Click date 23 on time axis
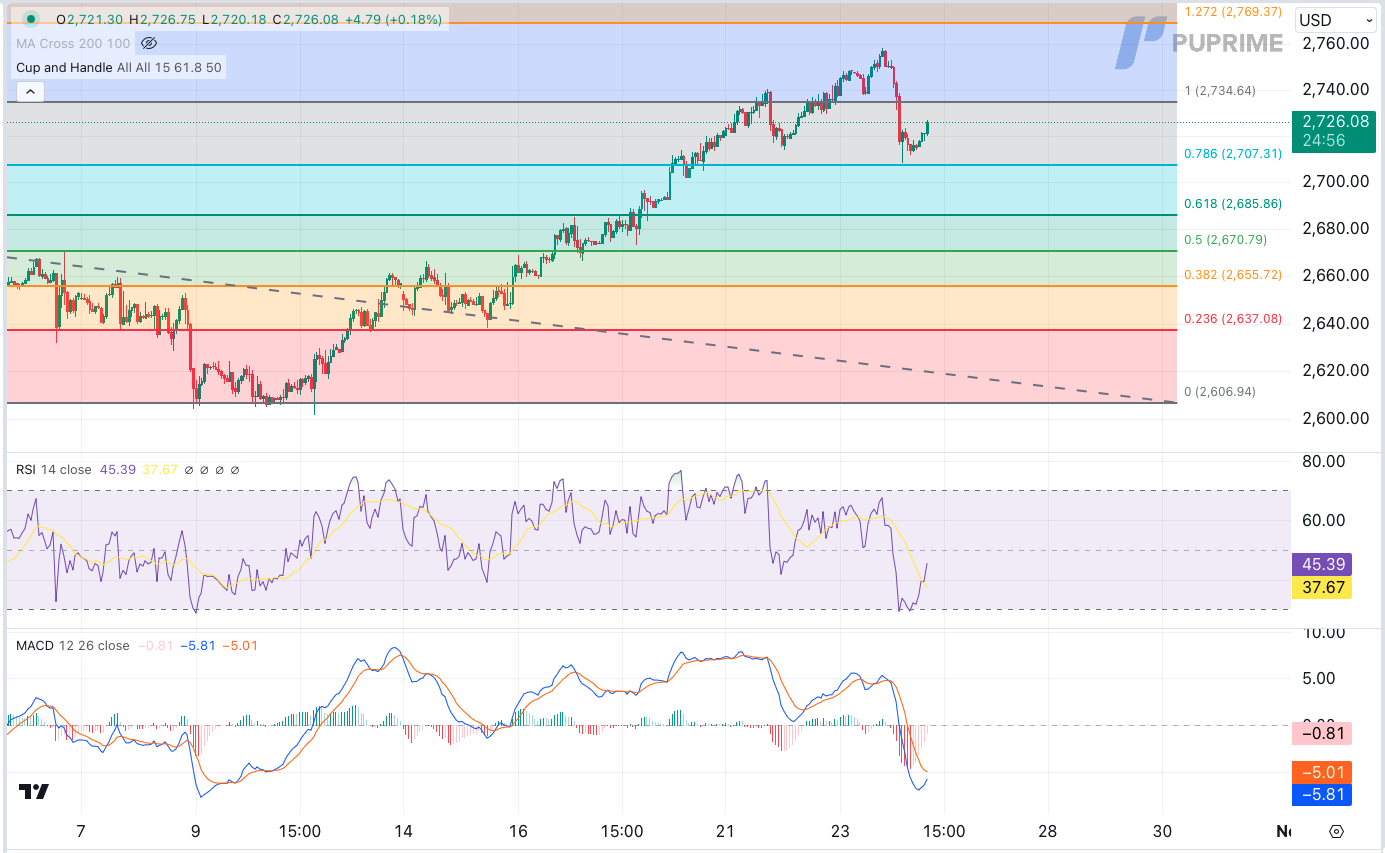Image resolution: width=1385 pixels, height=853 pixels. pyautogui.click(x=840, y=831)
